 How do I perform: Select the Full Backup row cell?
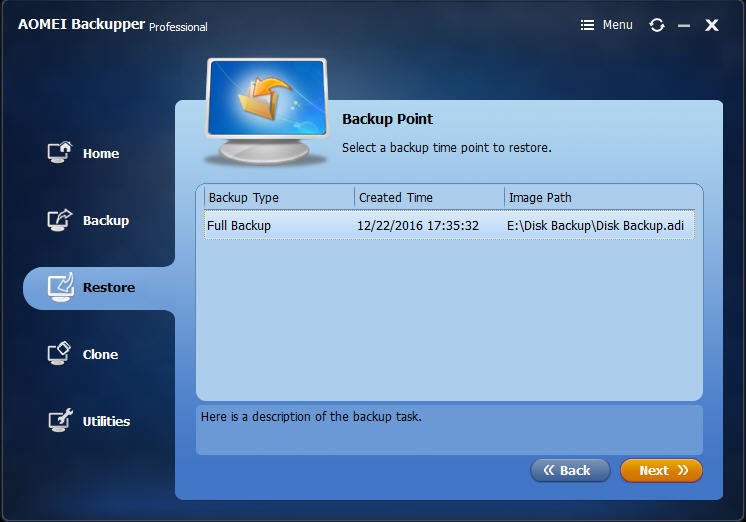click(239, 225)
